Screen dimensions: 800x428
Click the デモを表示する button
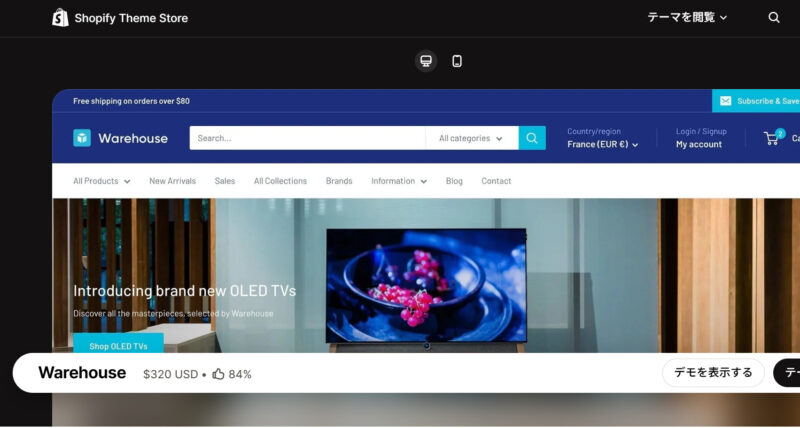tap(713, 373)
